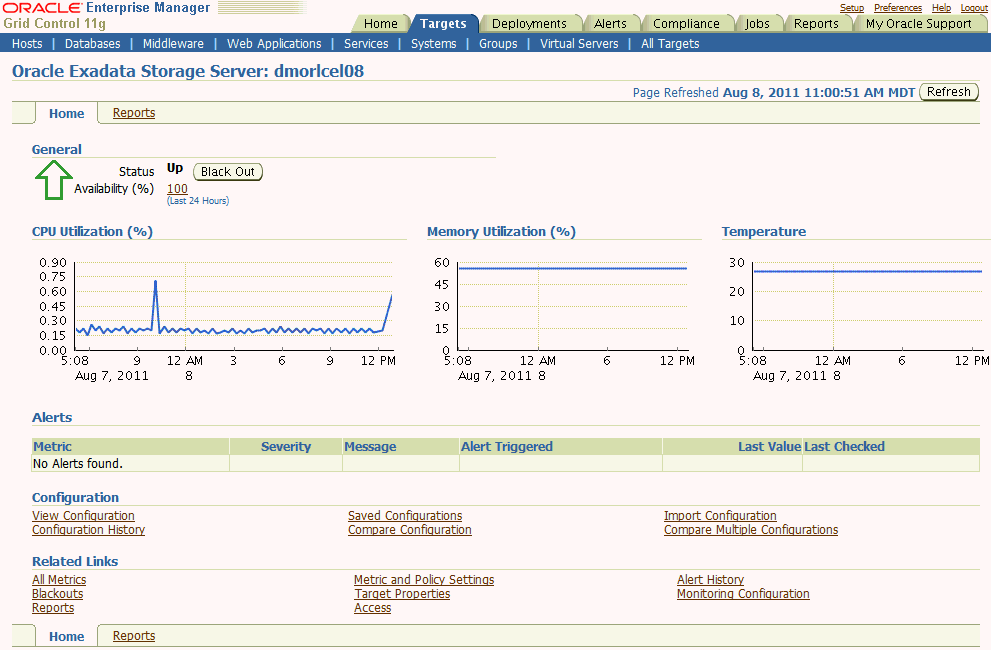Click the green Up status arrow icon
991x650 pixels.
54,180
